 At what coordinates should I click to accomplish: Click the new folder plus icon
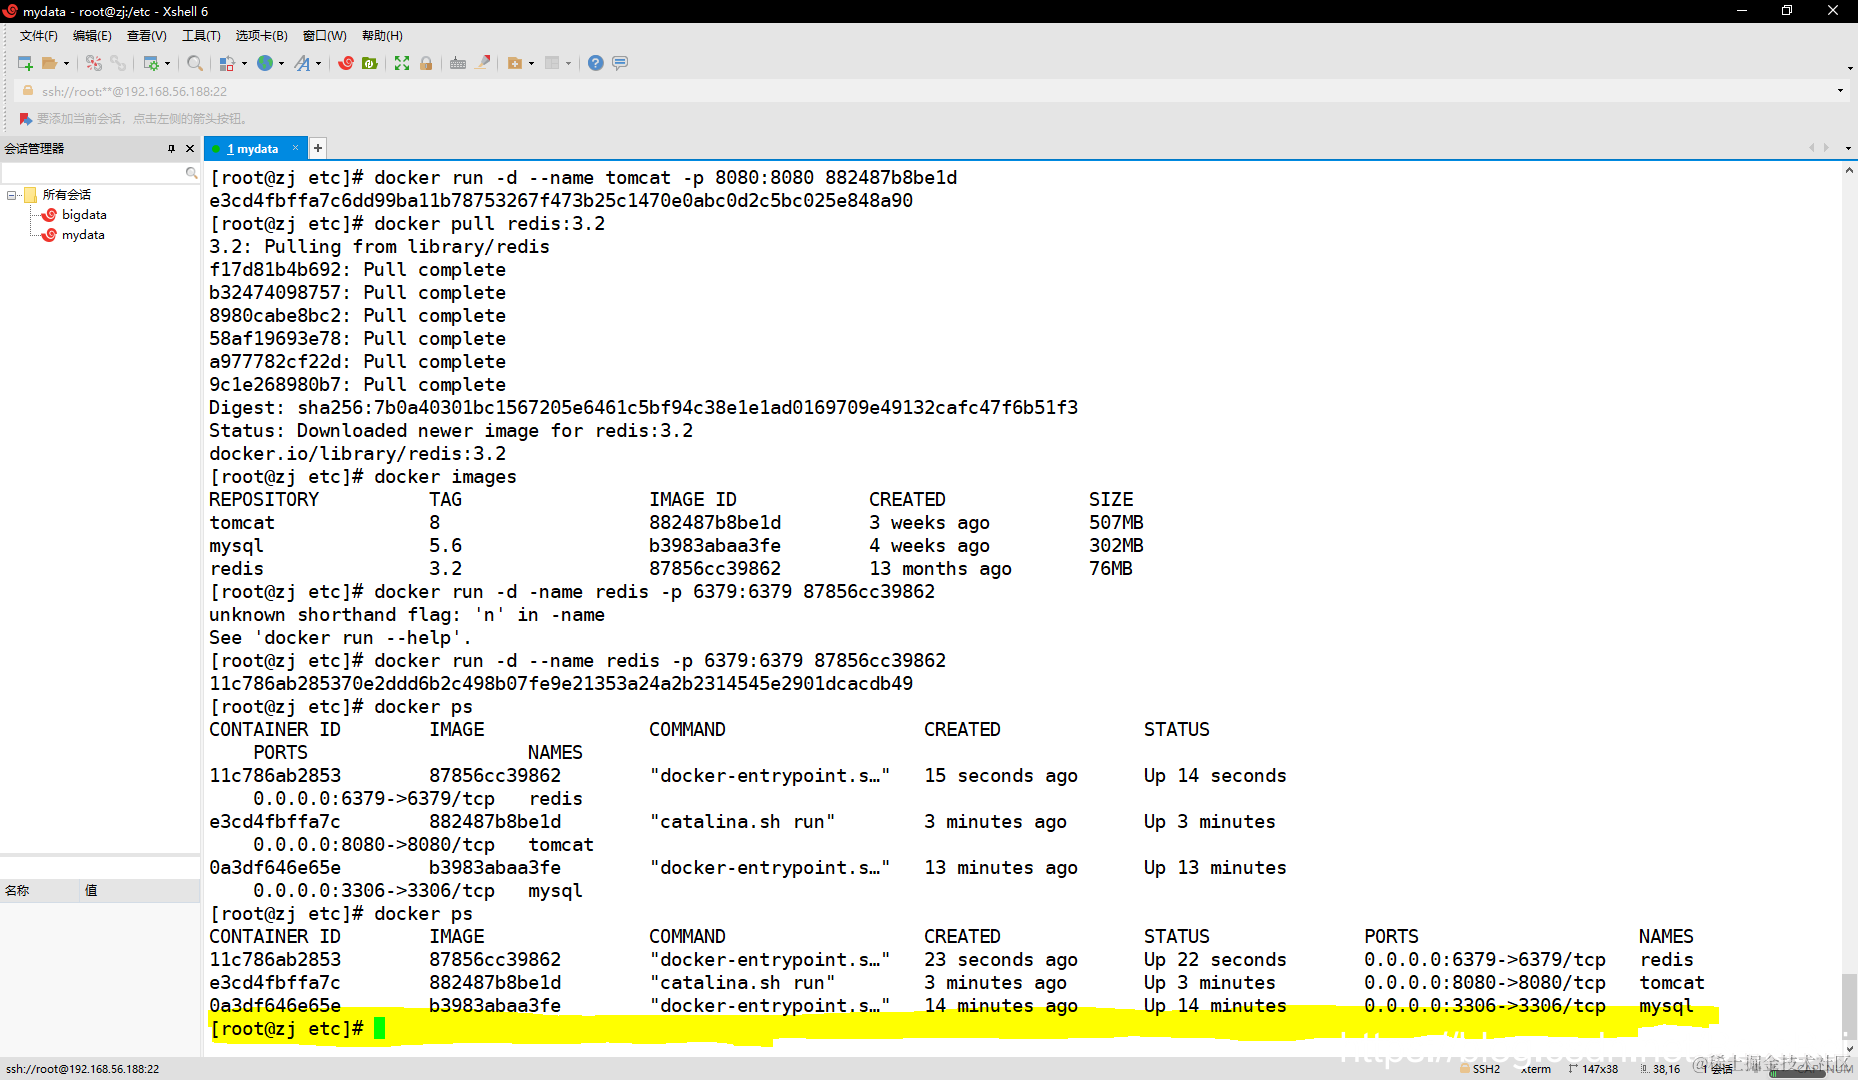point(515,63)
